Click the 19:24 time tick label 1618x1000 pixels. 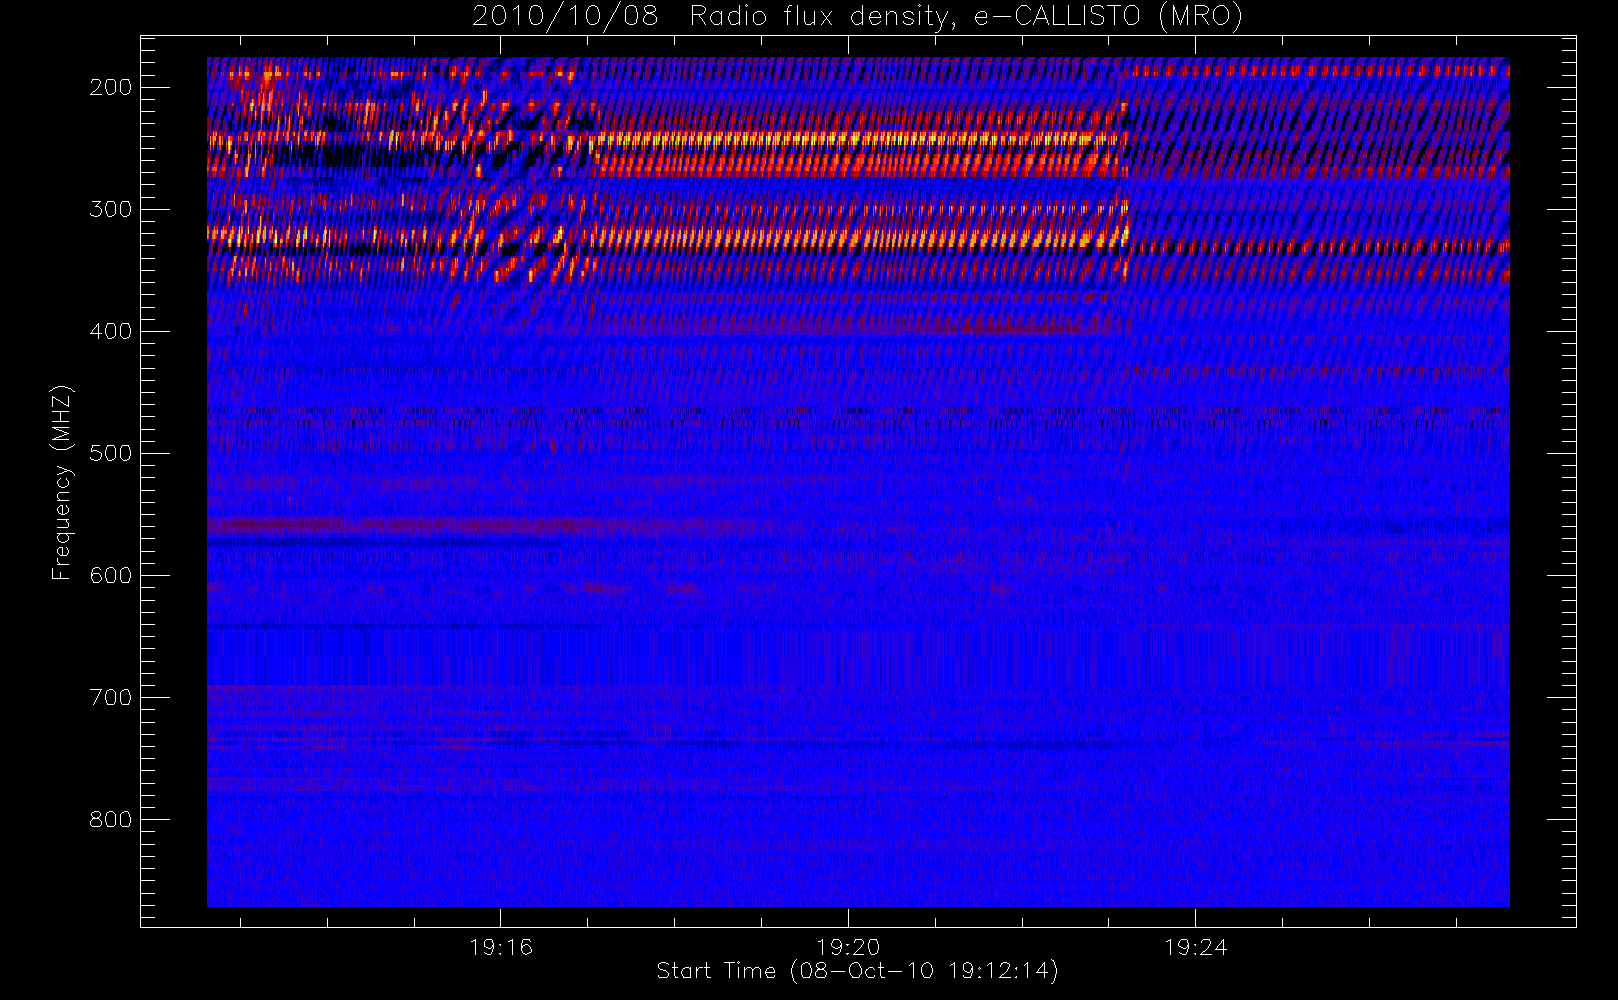(x=1195, y=947)
